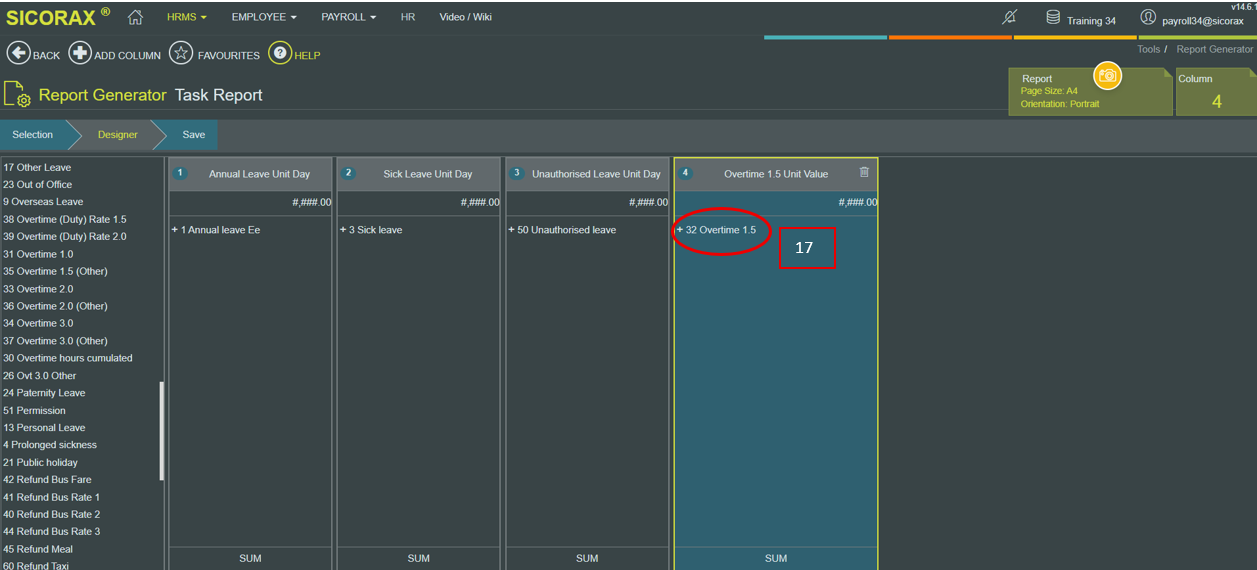Select 13 Personal Leave in list
The width and height of the screenshot is (1257, 570).
click(44, 428)
